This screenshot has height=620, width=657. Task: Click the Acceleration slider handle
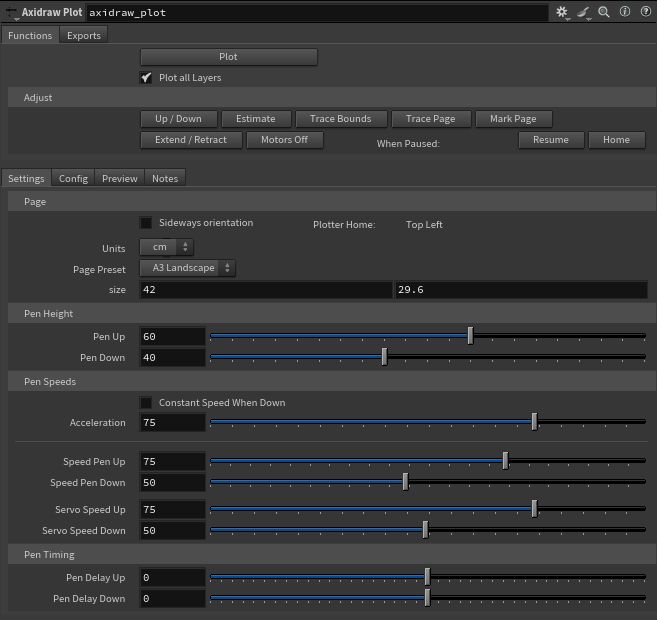click(x=534, y=422)
